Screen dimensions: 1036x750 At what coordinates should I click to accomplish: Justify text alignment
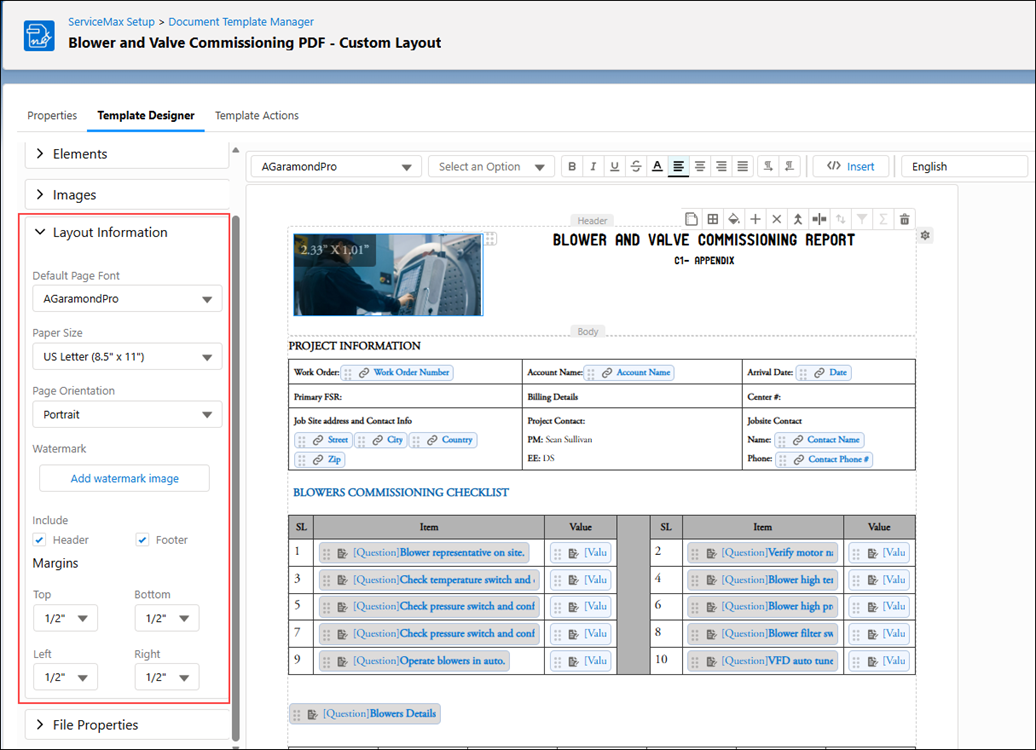pyautogui.click(x=743, y=167)
